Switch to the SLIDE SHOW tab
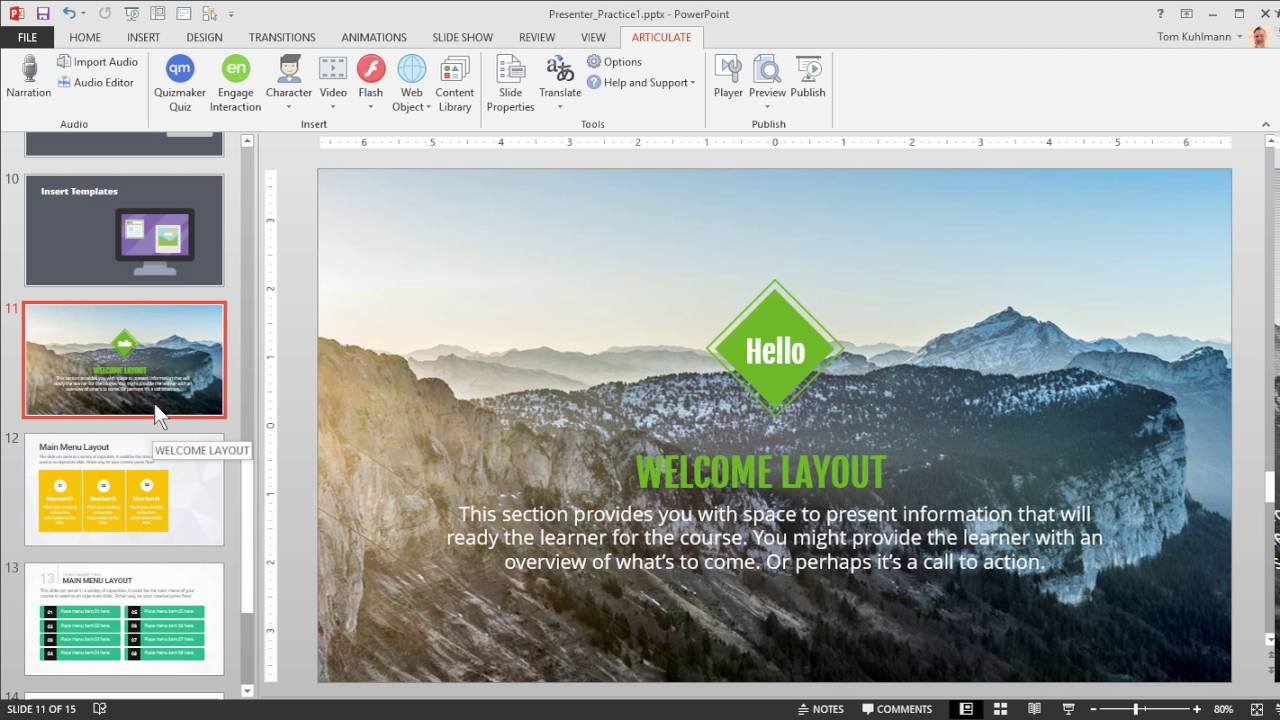This screenshot has width=1280, height=720. pyautogui.click(x=462, y=37)
